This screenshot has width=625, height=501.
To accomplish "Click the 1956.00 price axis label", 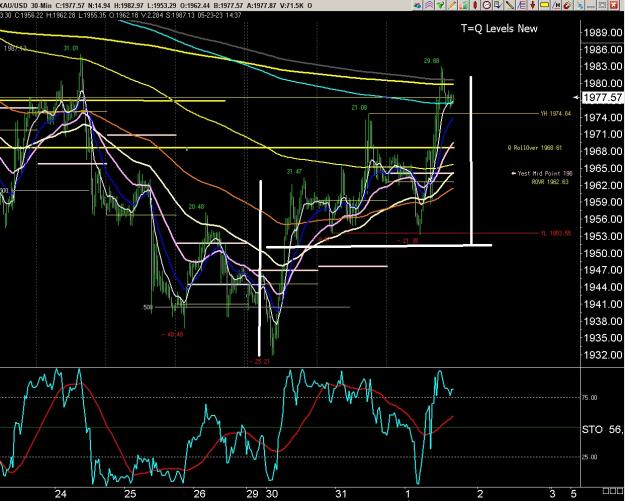I will [603, 219].
